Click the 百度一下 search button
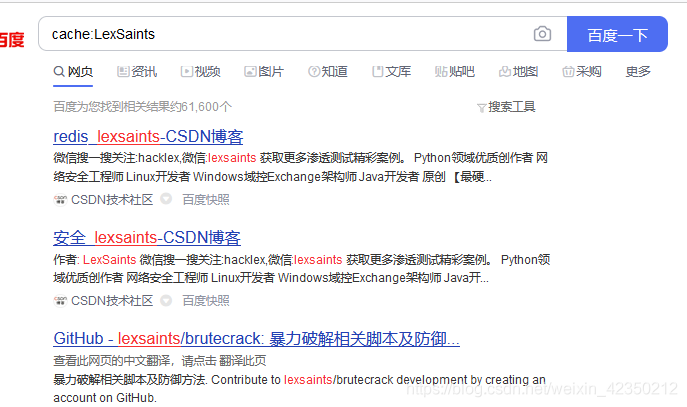The image size is (687, 407). click(x=617, y=34)
